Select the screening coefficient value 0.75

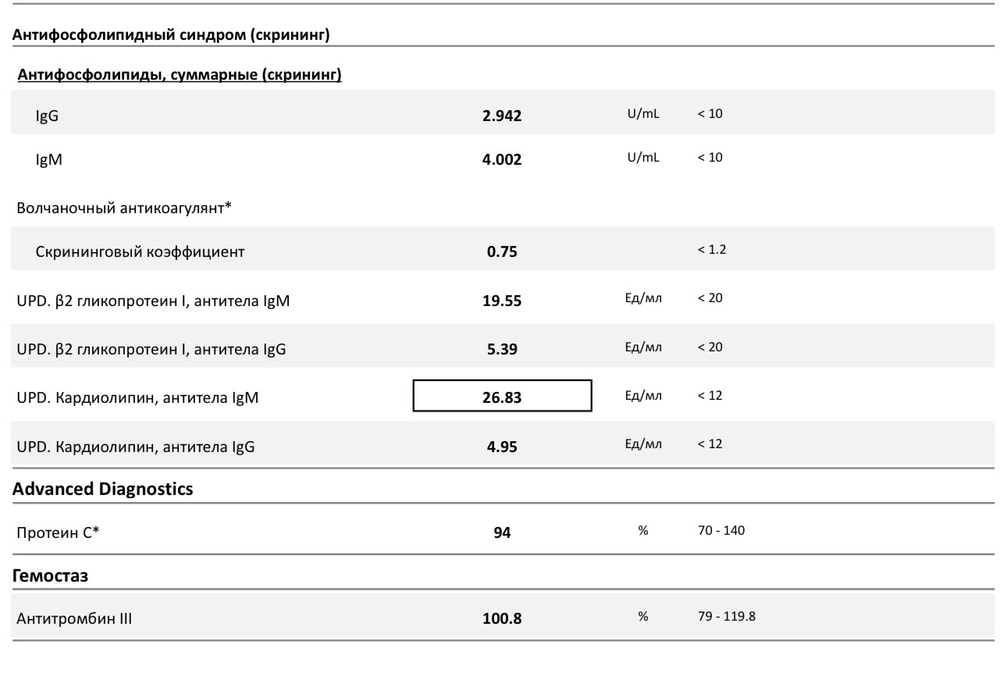click(502, 252)
